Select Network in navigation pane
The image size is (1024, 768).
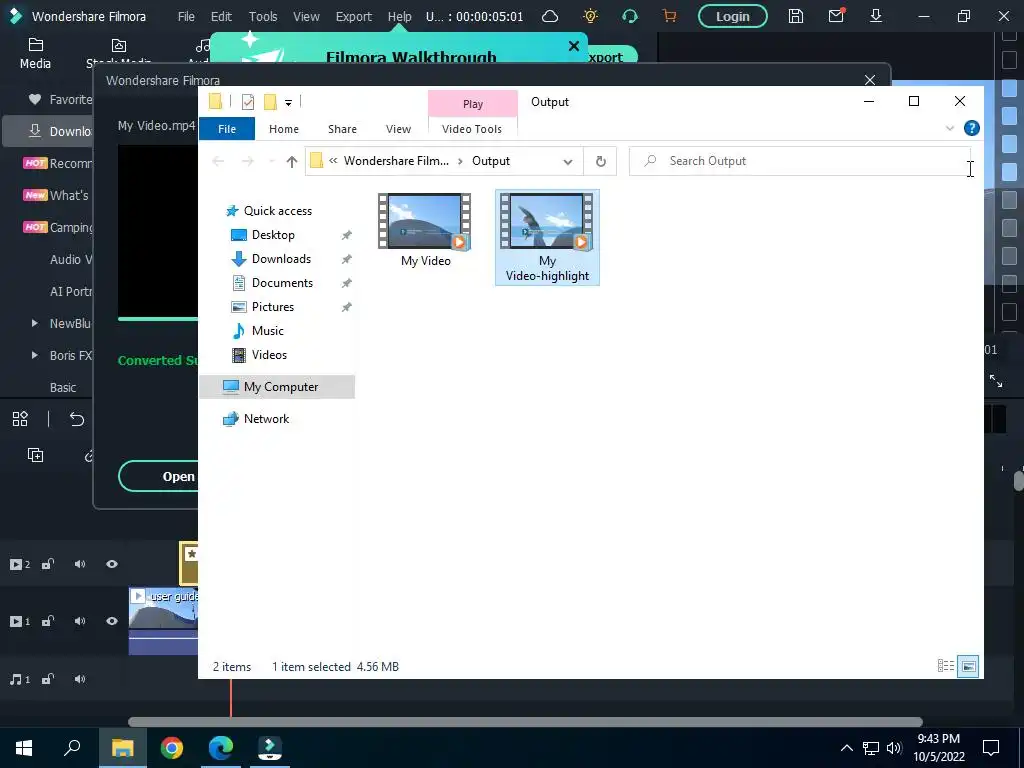(266, 419)
